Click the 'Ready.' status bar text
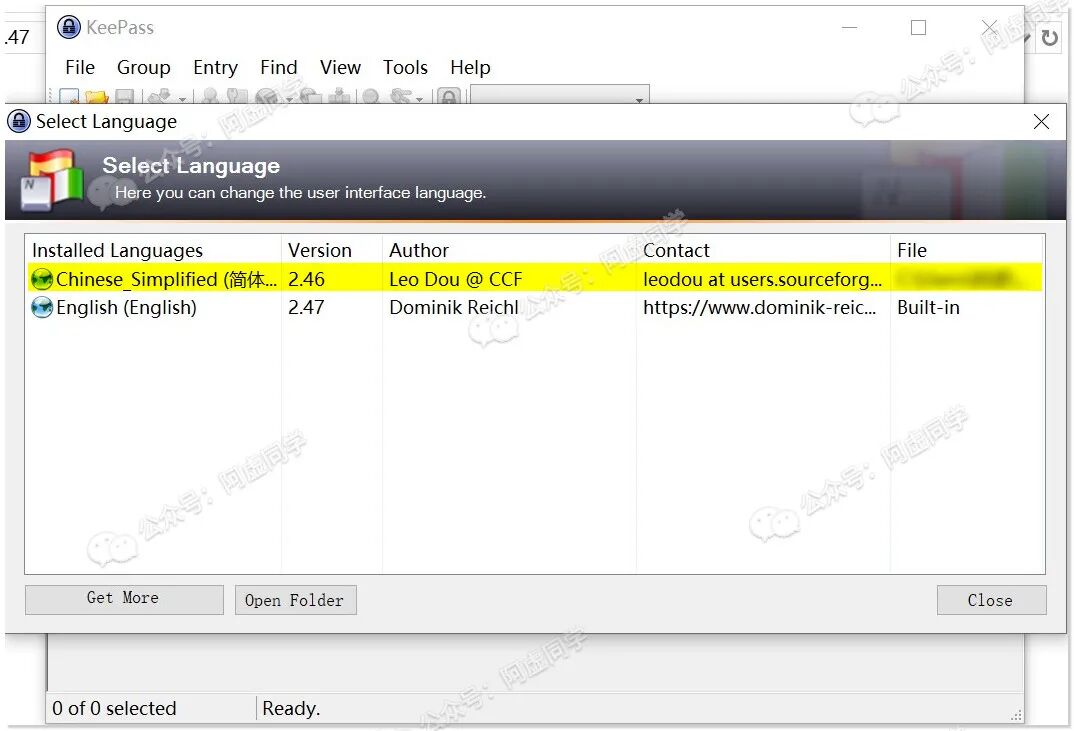Screen dimensions: 1074x731 pyautogui.click(x=291, y=708)
